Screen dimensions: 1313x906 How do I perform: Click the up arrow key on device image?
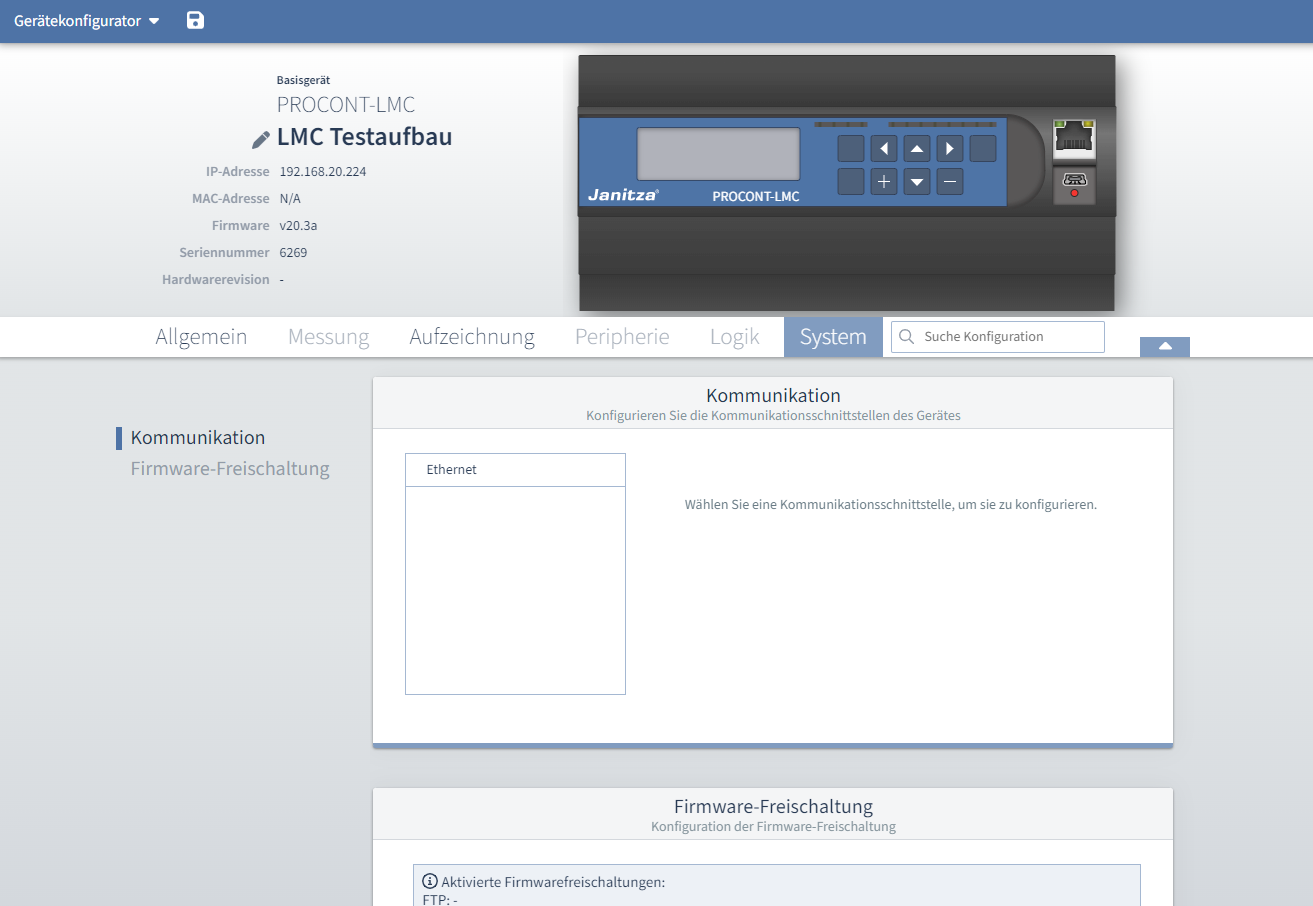[x=917, y=149]
